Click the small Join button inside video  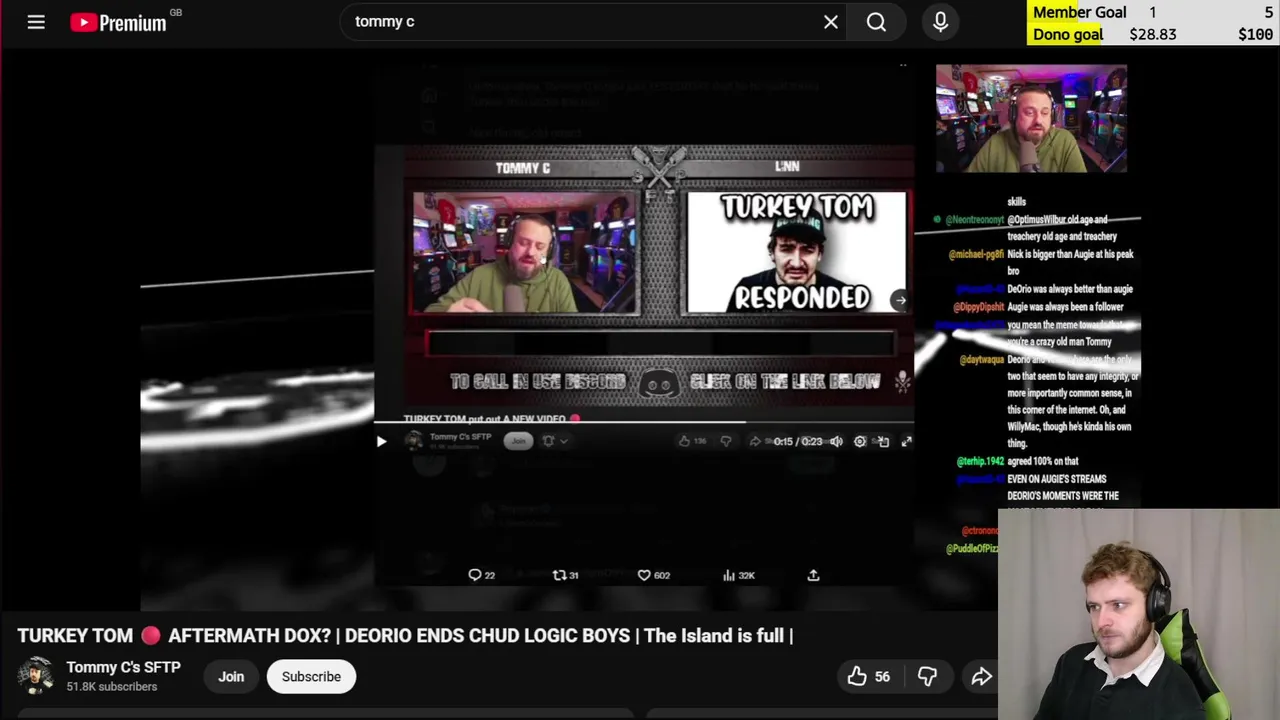click(x=518, y=440)
